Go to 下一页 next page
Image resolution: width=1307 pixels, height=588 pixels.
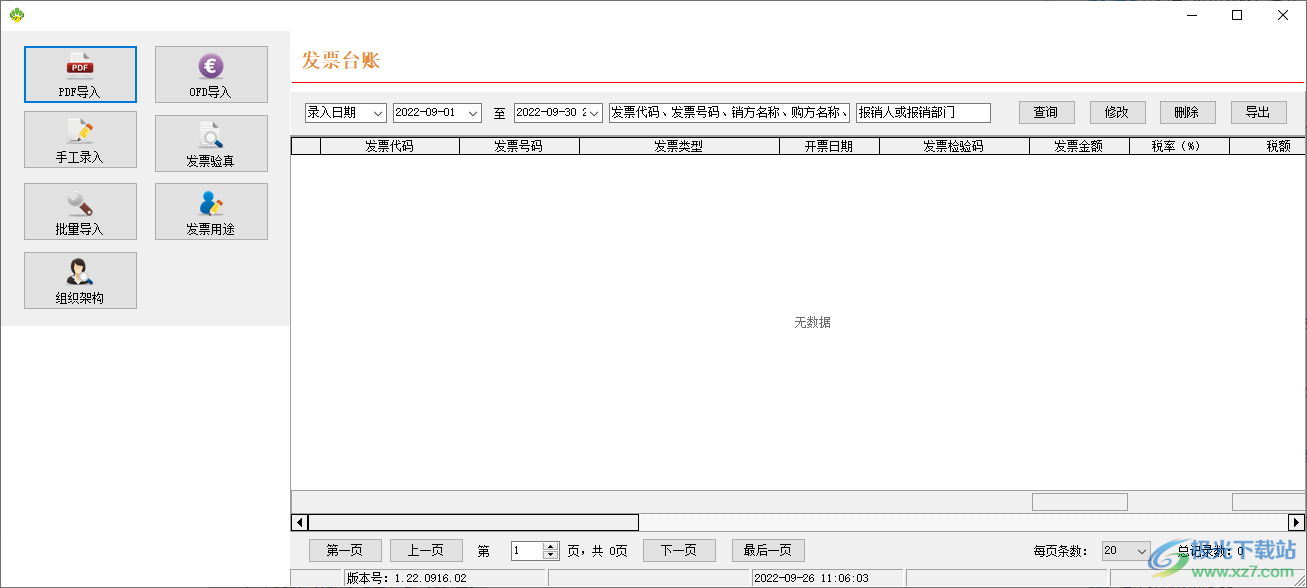(x=679, y=551)
